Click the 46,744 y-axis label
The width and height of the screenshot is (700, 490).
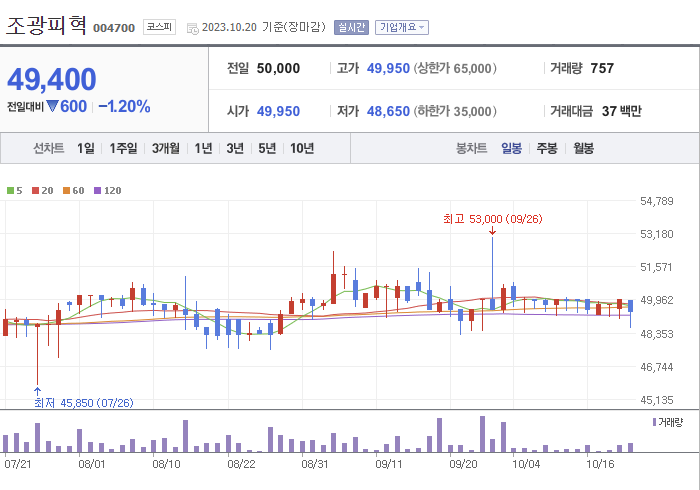point(656,367)
